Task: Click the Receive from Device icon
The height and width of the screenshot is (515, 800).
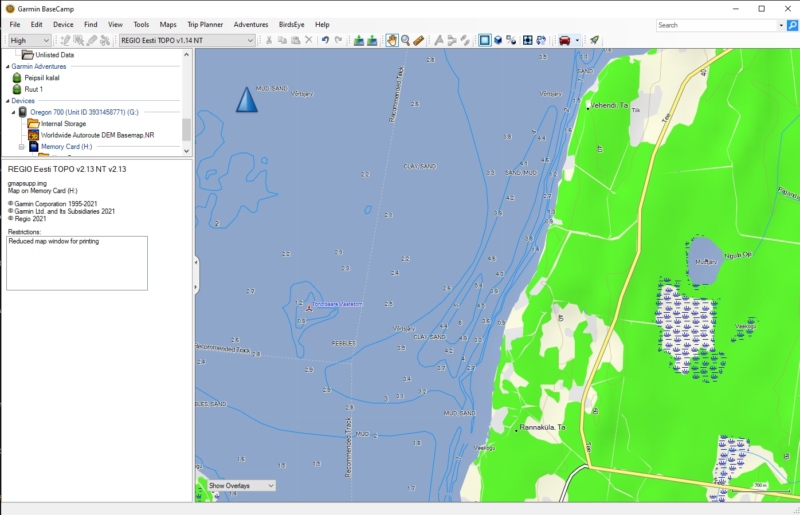Action: click(372, 40)
